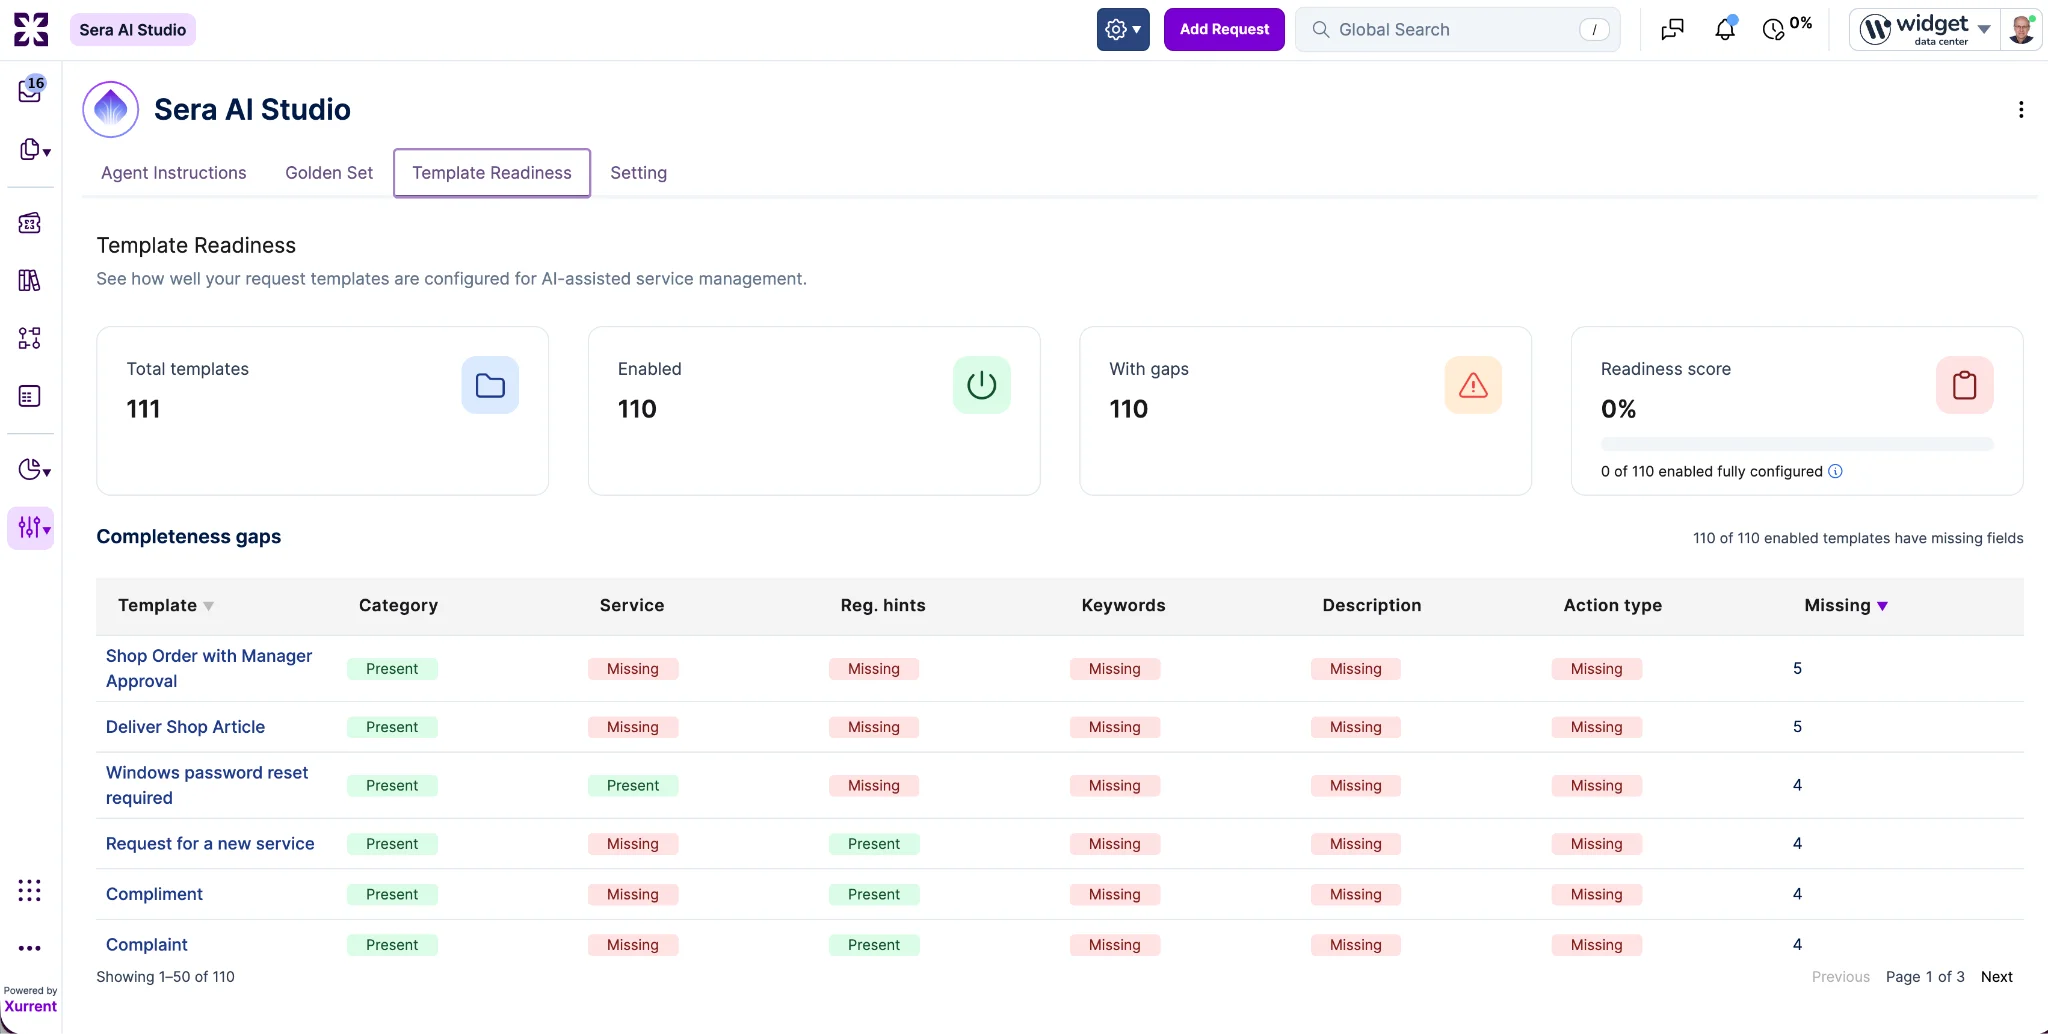Click the time tracking clock 0% icon
The height and width of the screenshot is (1034, 2048).
[x=1786, y=28]
